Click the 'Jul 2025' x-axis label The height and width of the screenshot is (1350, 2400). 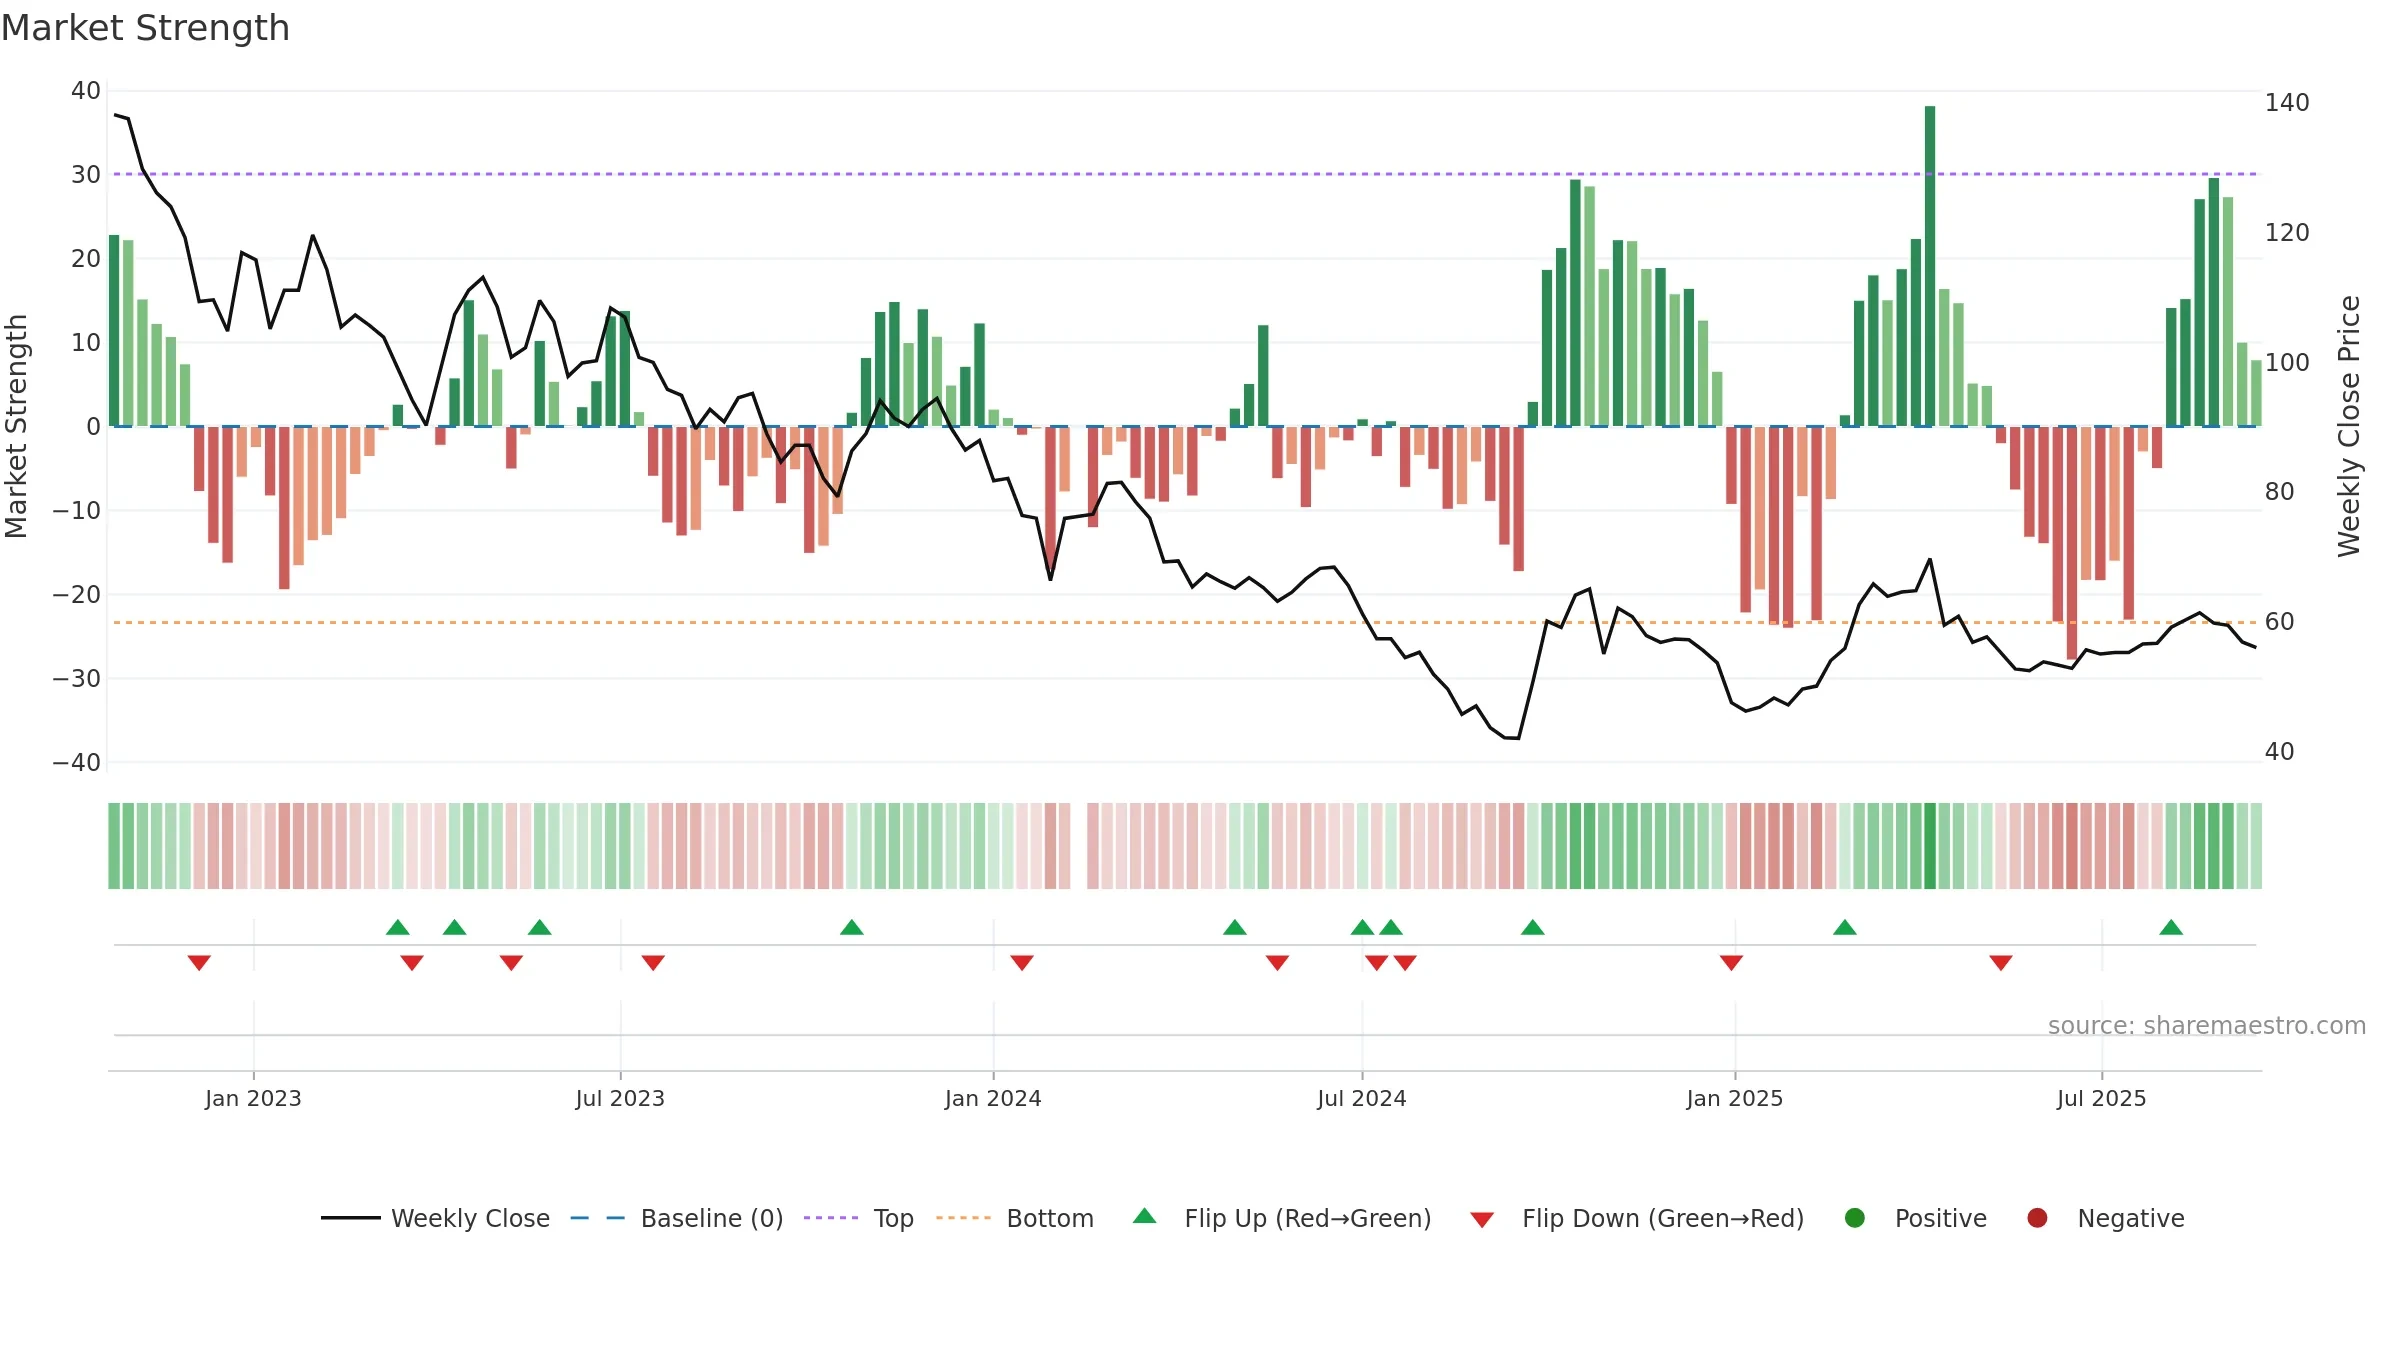[x=2102, y=1099]
